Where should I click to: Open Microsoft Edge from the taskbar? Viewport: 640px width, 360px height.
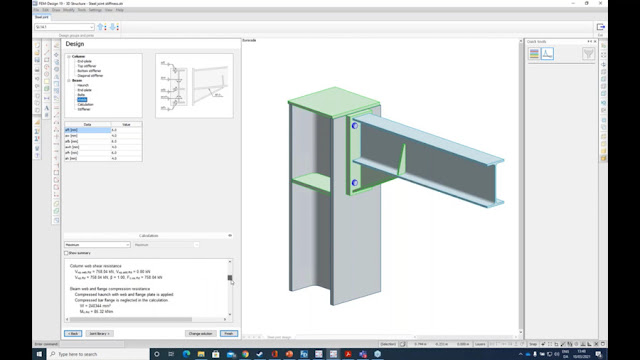point(187,354)
